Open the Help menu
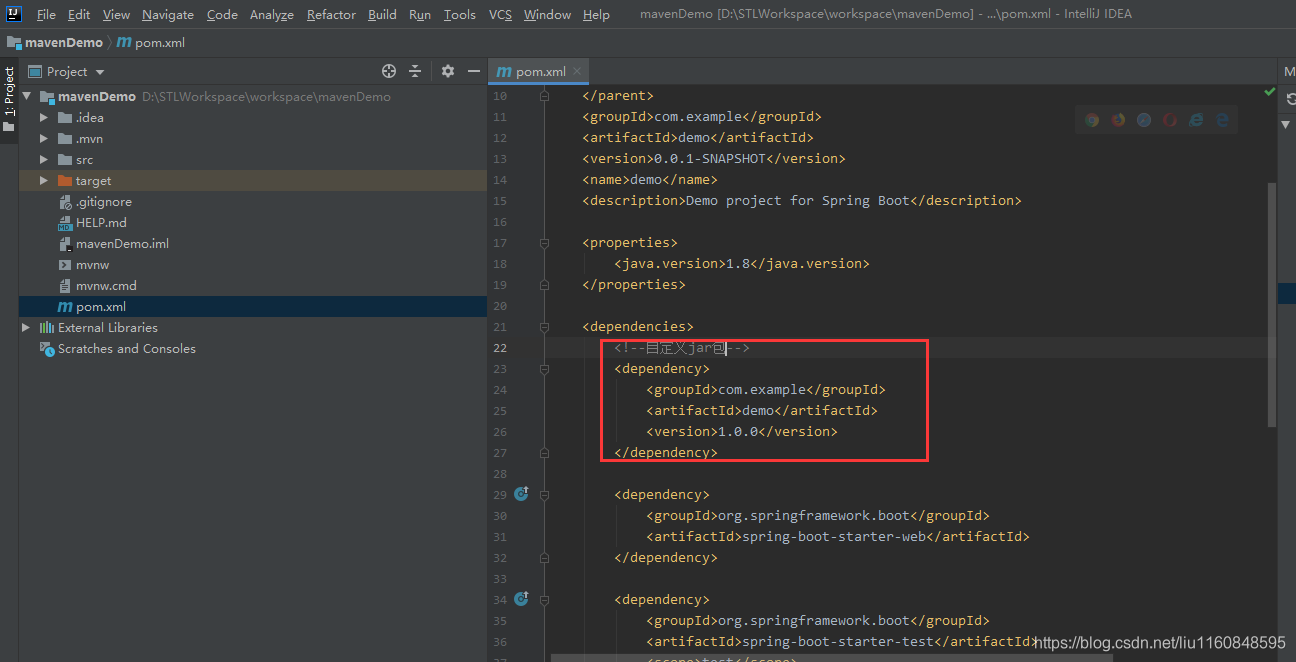Viewport: 1296px width, 662px height. pyautogui.click(x=596, y=14)
